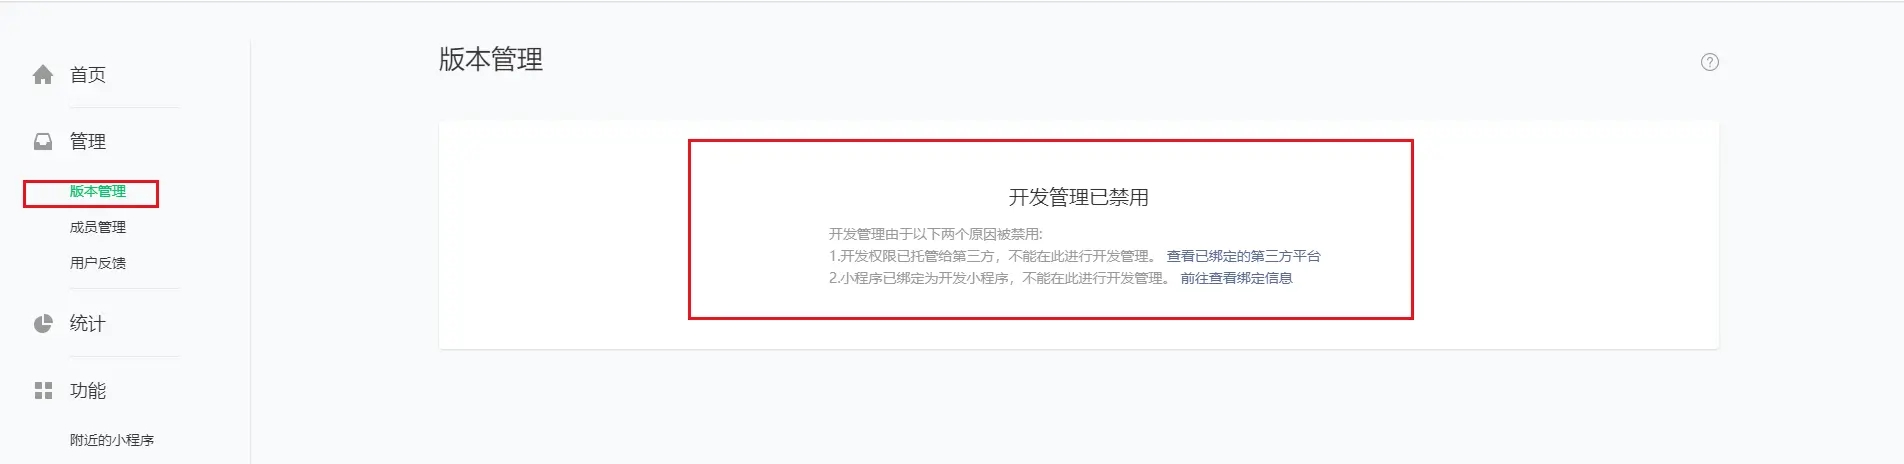1904x464 pixels.
Task: Open 用户反馈 in sidebar
Action: point(98,263)
